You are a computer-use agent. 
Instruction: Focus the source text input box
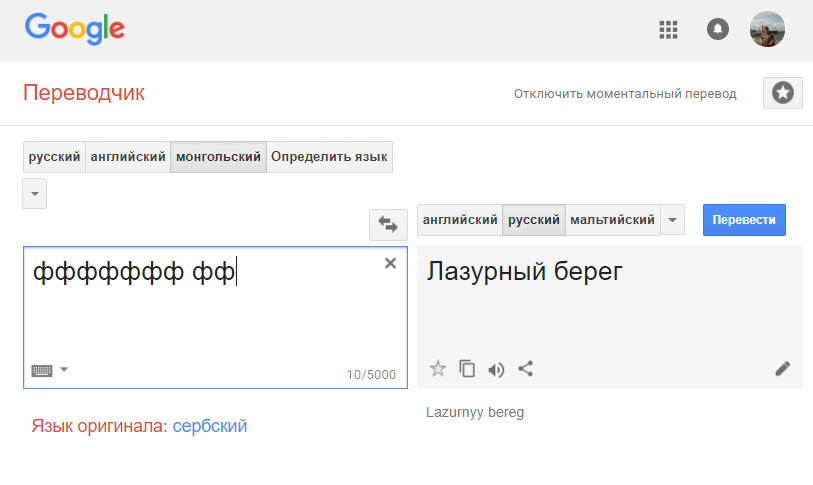215,317
